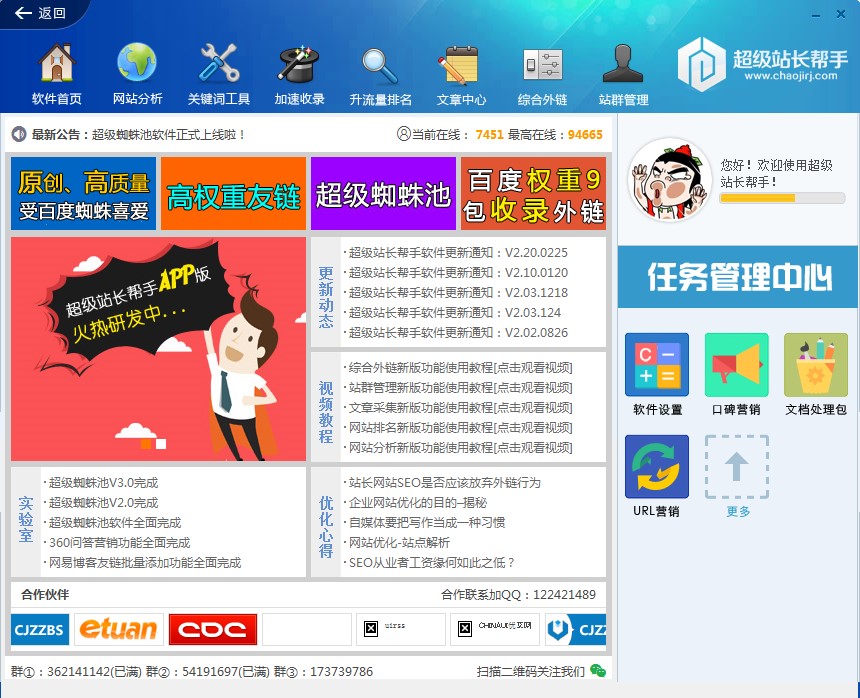Viewport: 860px width, 698px height.
Task: Open 站群管理 user silhouette icon
Action: (623, 64)
